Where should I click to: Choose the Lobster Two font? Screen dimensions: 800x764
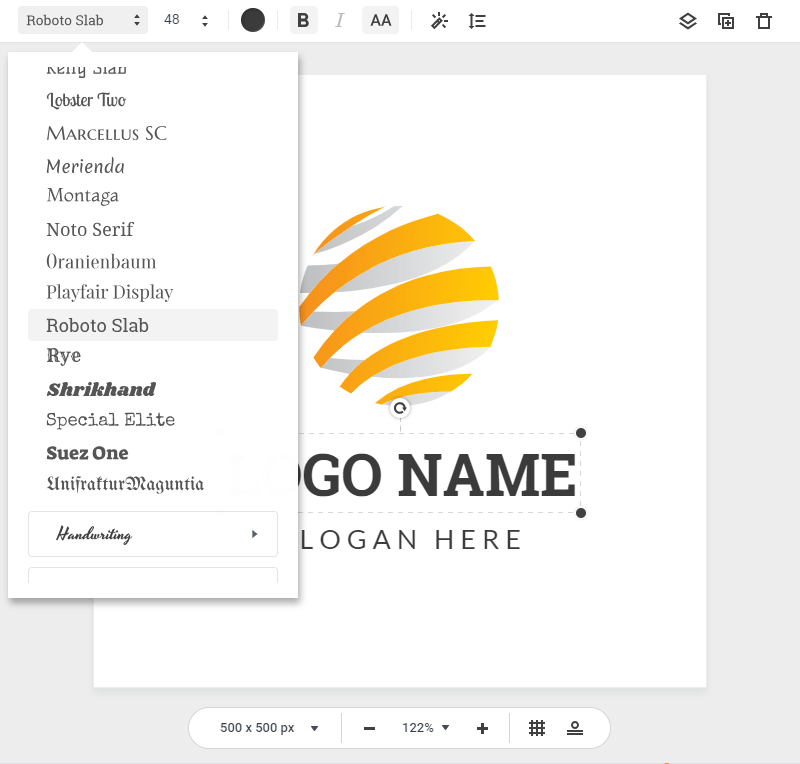pyautogui.click(x=86, y=100)
